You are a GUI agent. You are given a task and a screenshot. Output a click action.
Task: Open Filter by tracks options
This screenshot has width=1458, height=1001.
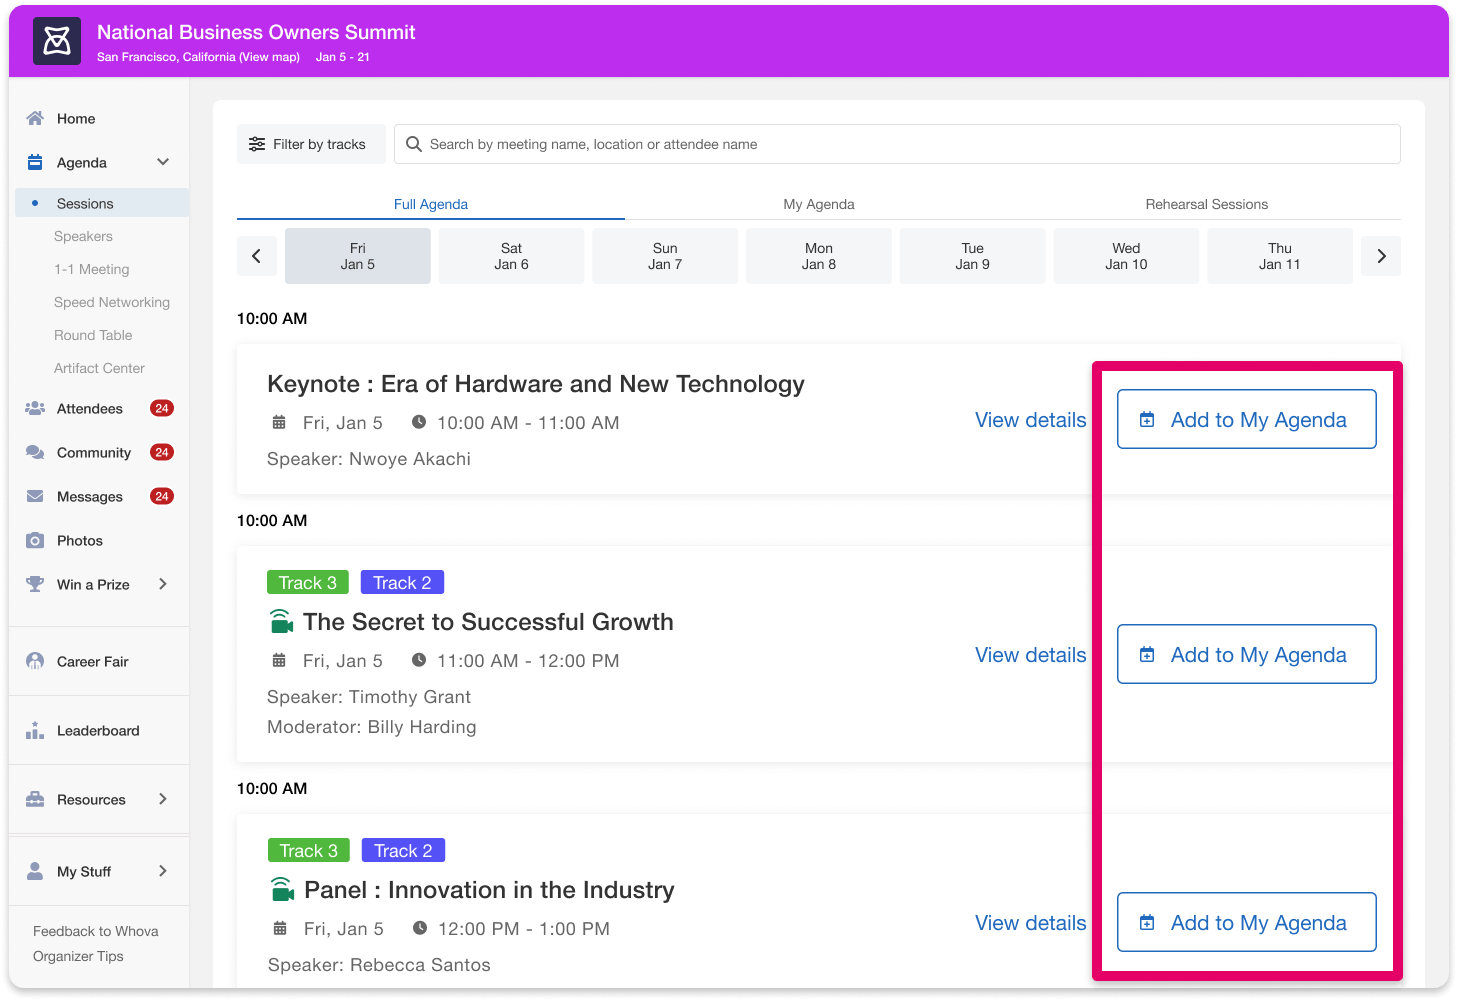click(310, 144)
